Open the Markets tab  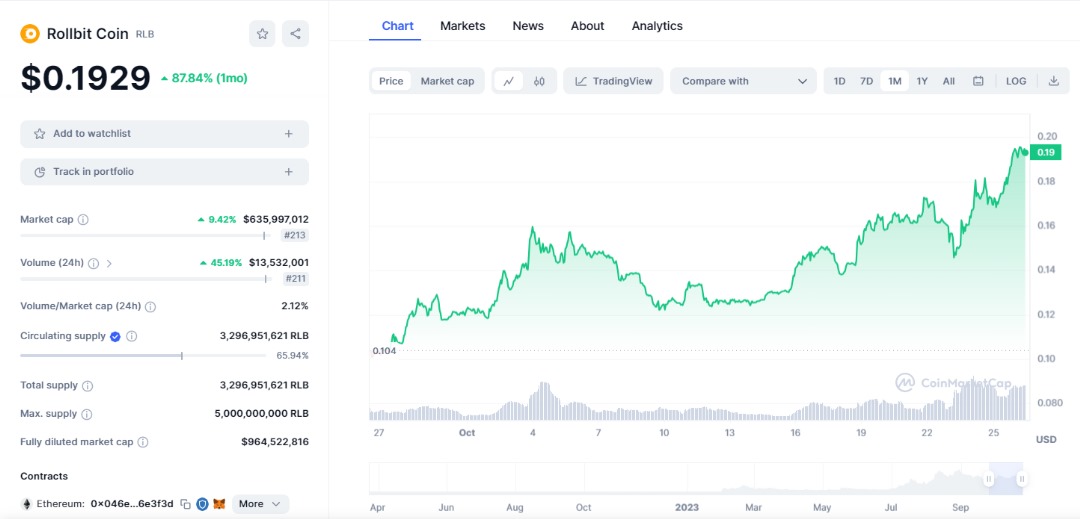coord(463,26)
